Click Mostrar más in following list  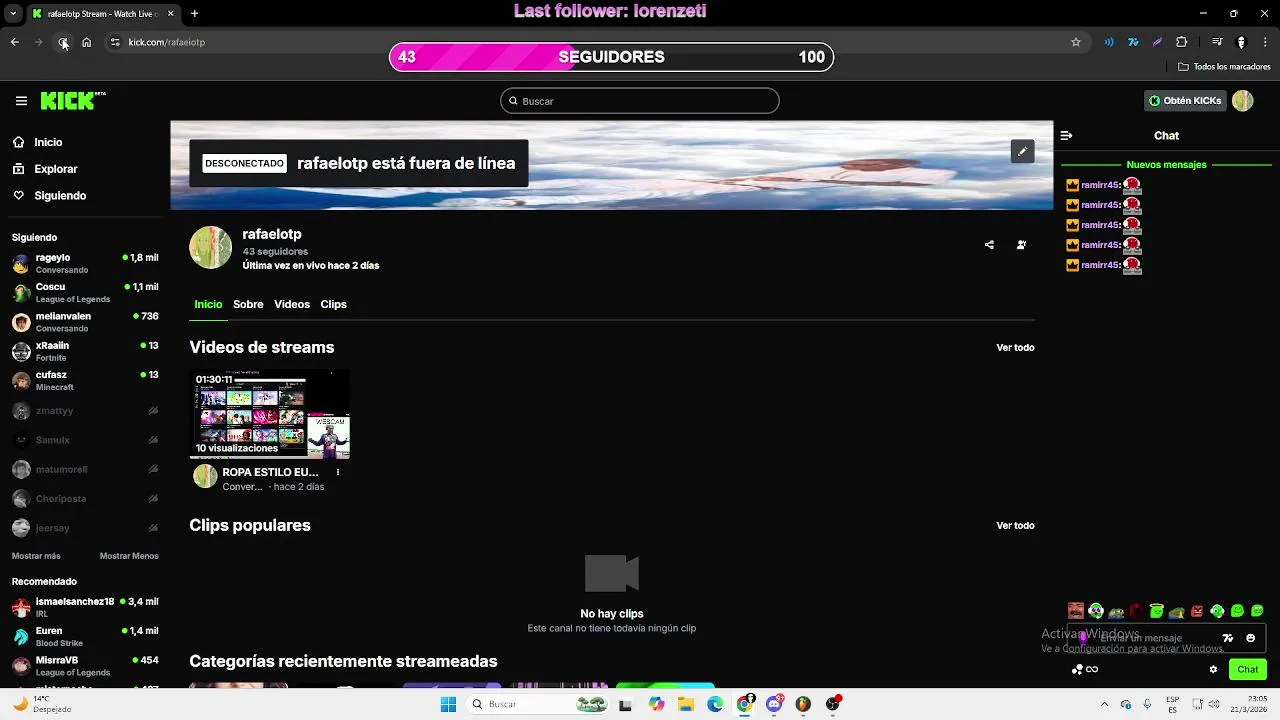point(36,556)
